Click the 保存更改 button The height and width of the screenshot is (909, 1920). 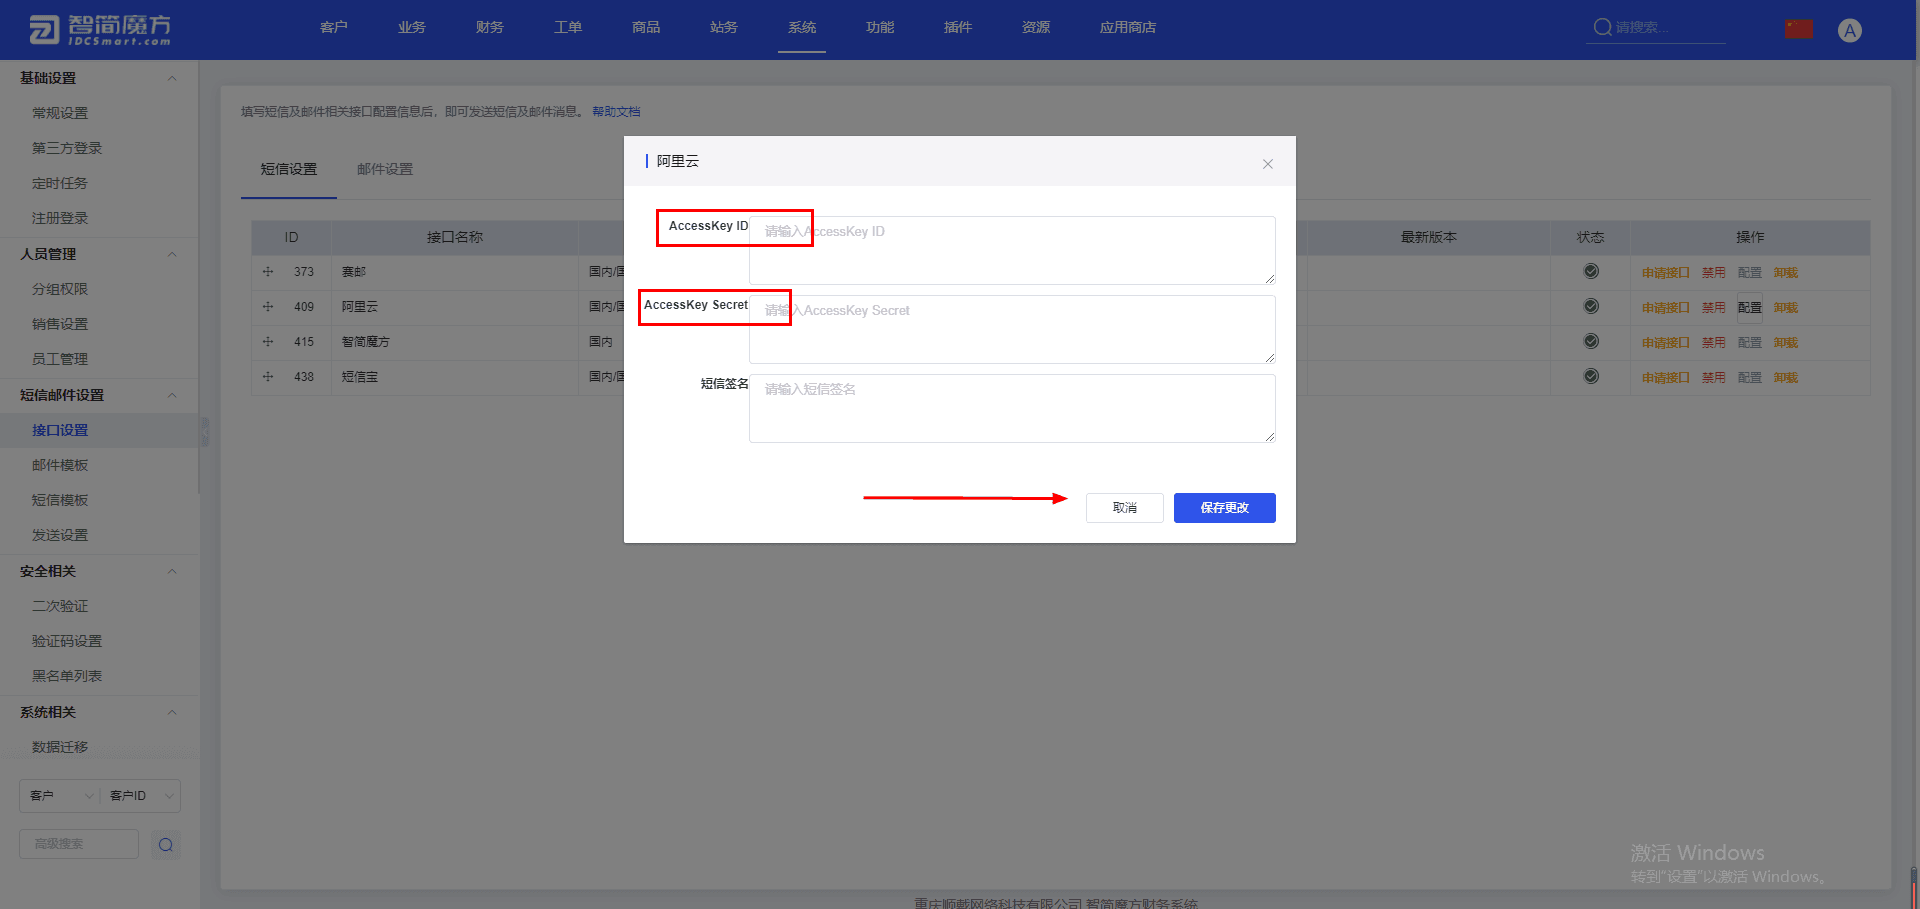pyautogui.click(x=1225, y=508)
